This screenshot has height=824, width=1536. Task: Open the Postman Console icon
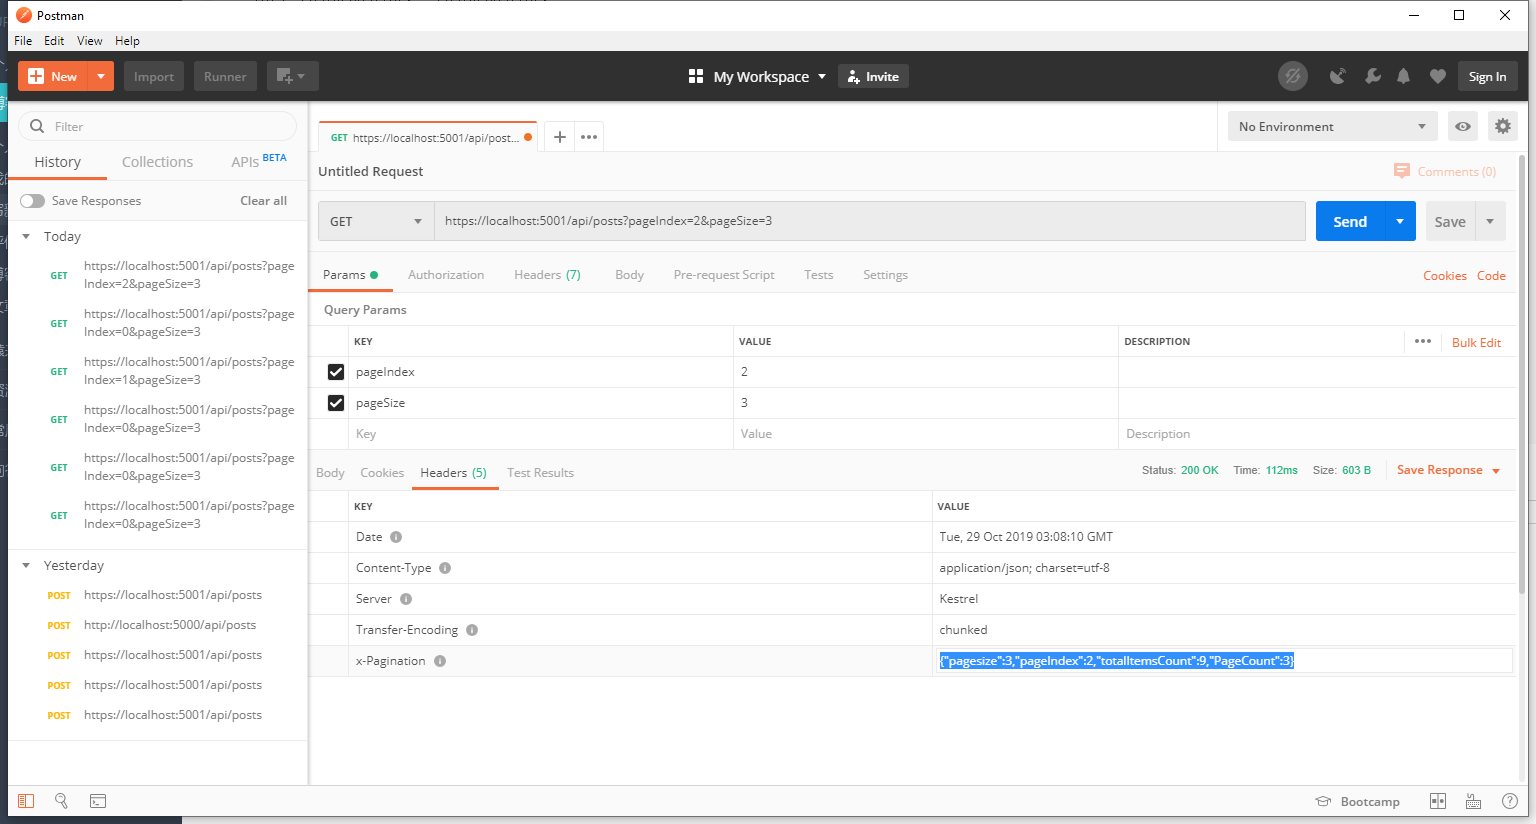click(98, 801)
